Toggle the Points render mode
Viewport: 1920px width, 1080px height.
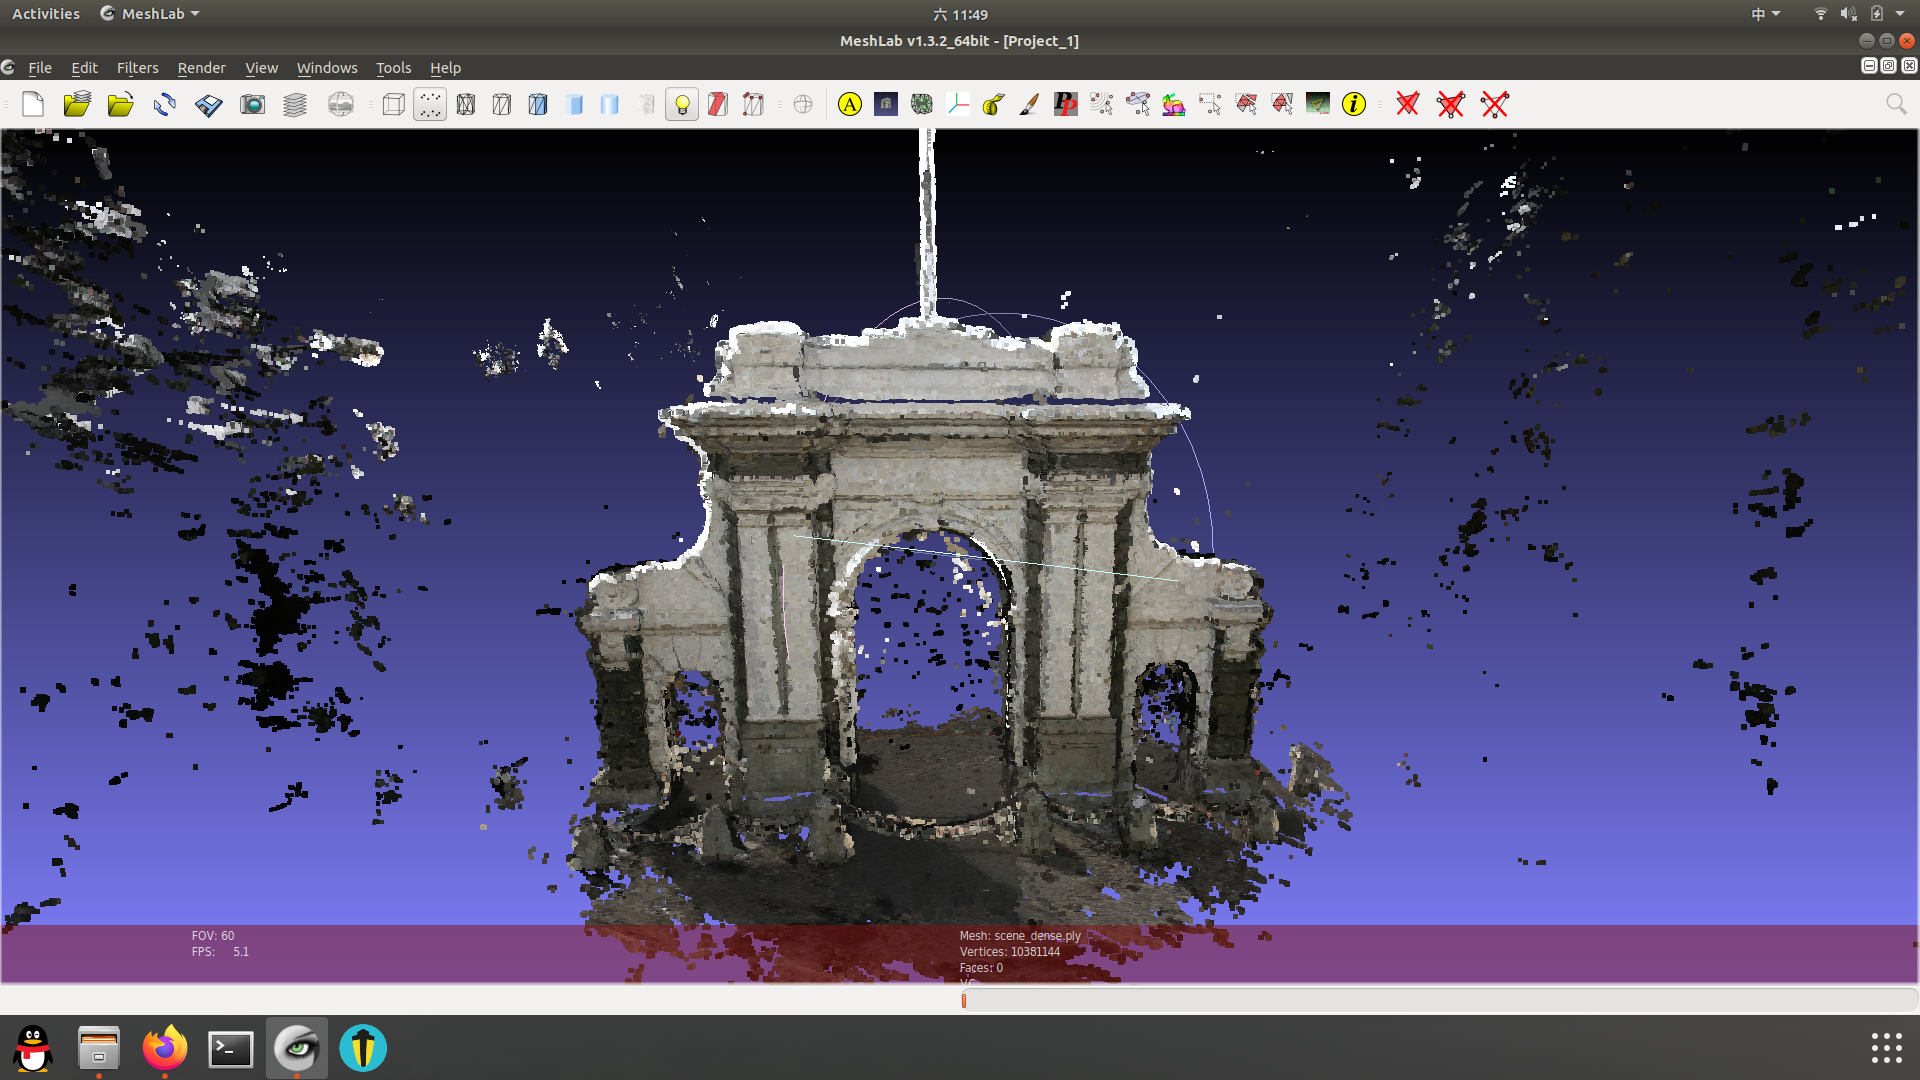[x=430, y=104]
